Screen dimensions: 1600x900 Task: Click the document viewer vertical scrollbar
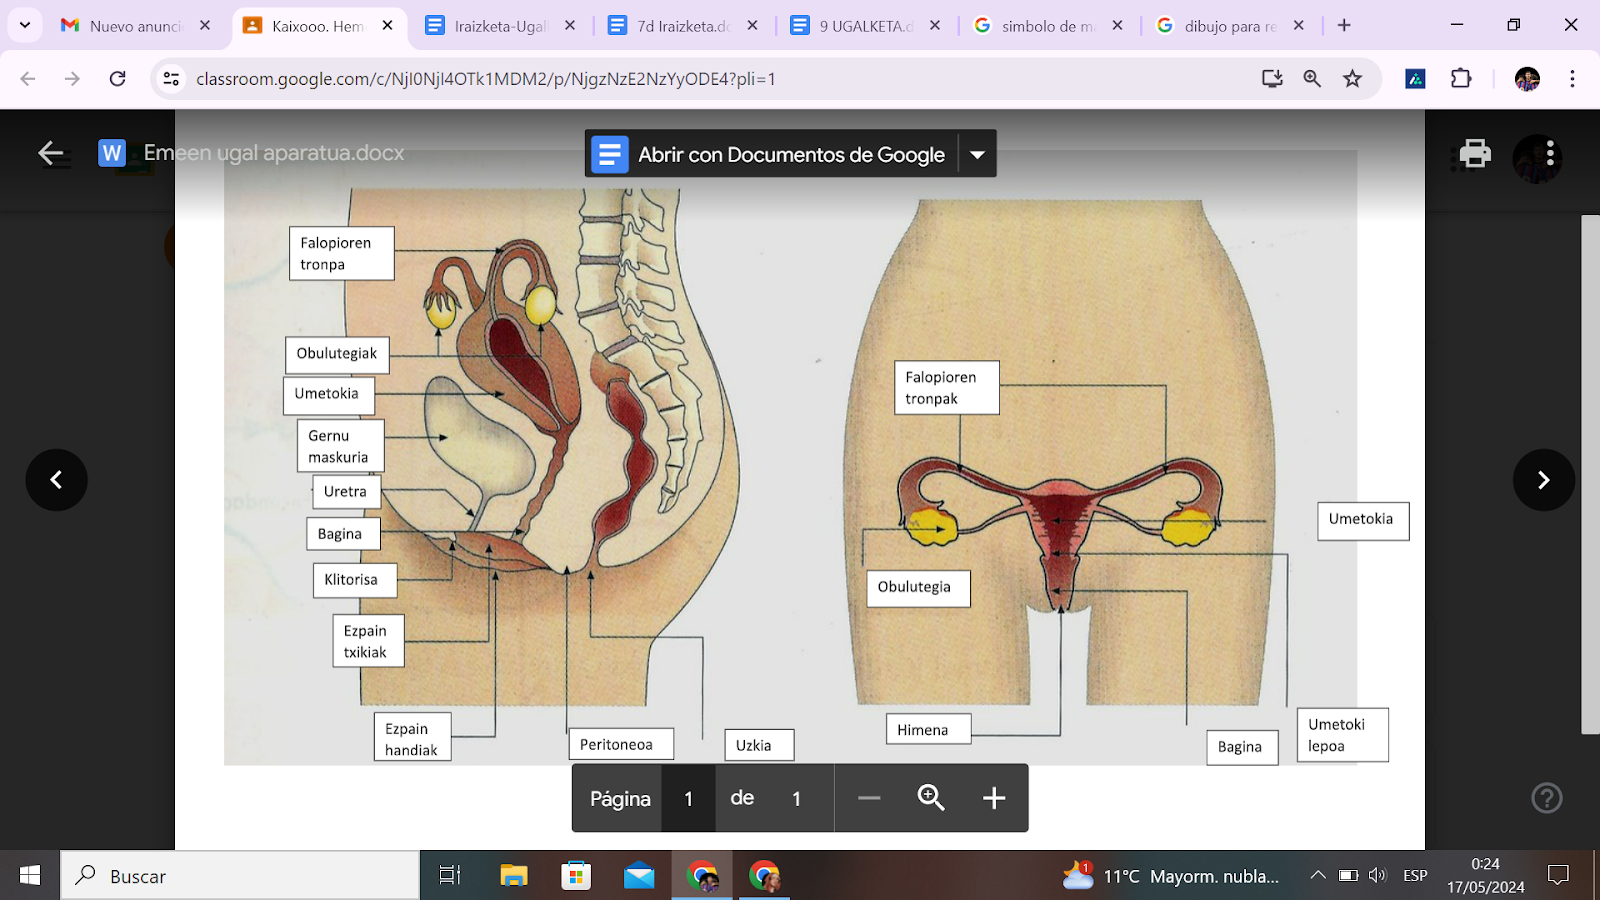click(x=1590, y=474)
